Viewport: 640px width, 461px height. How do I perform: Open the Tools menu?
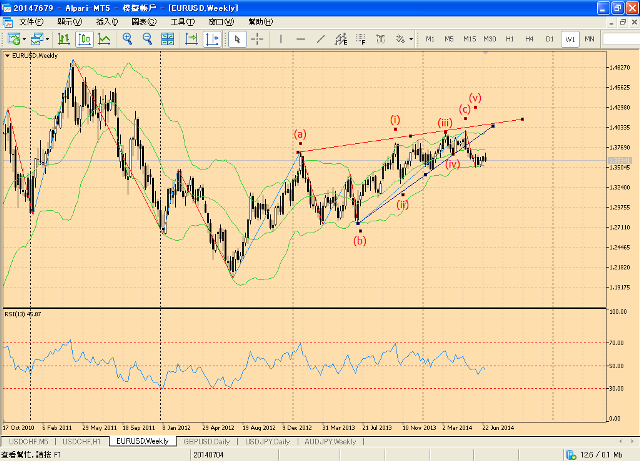click(182, 22)
